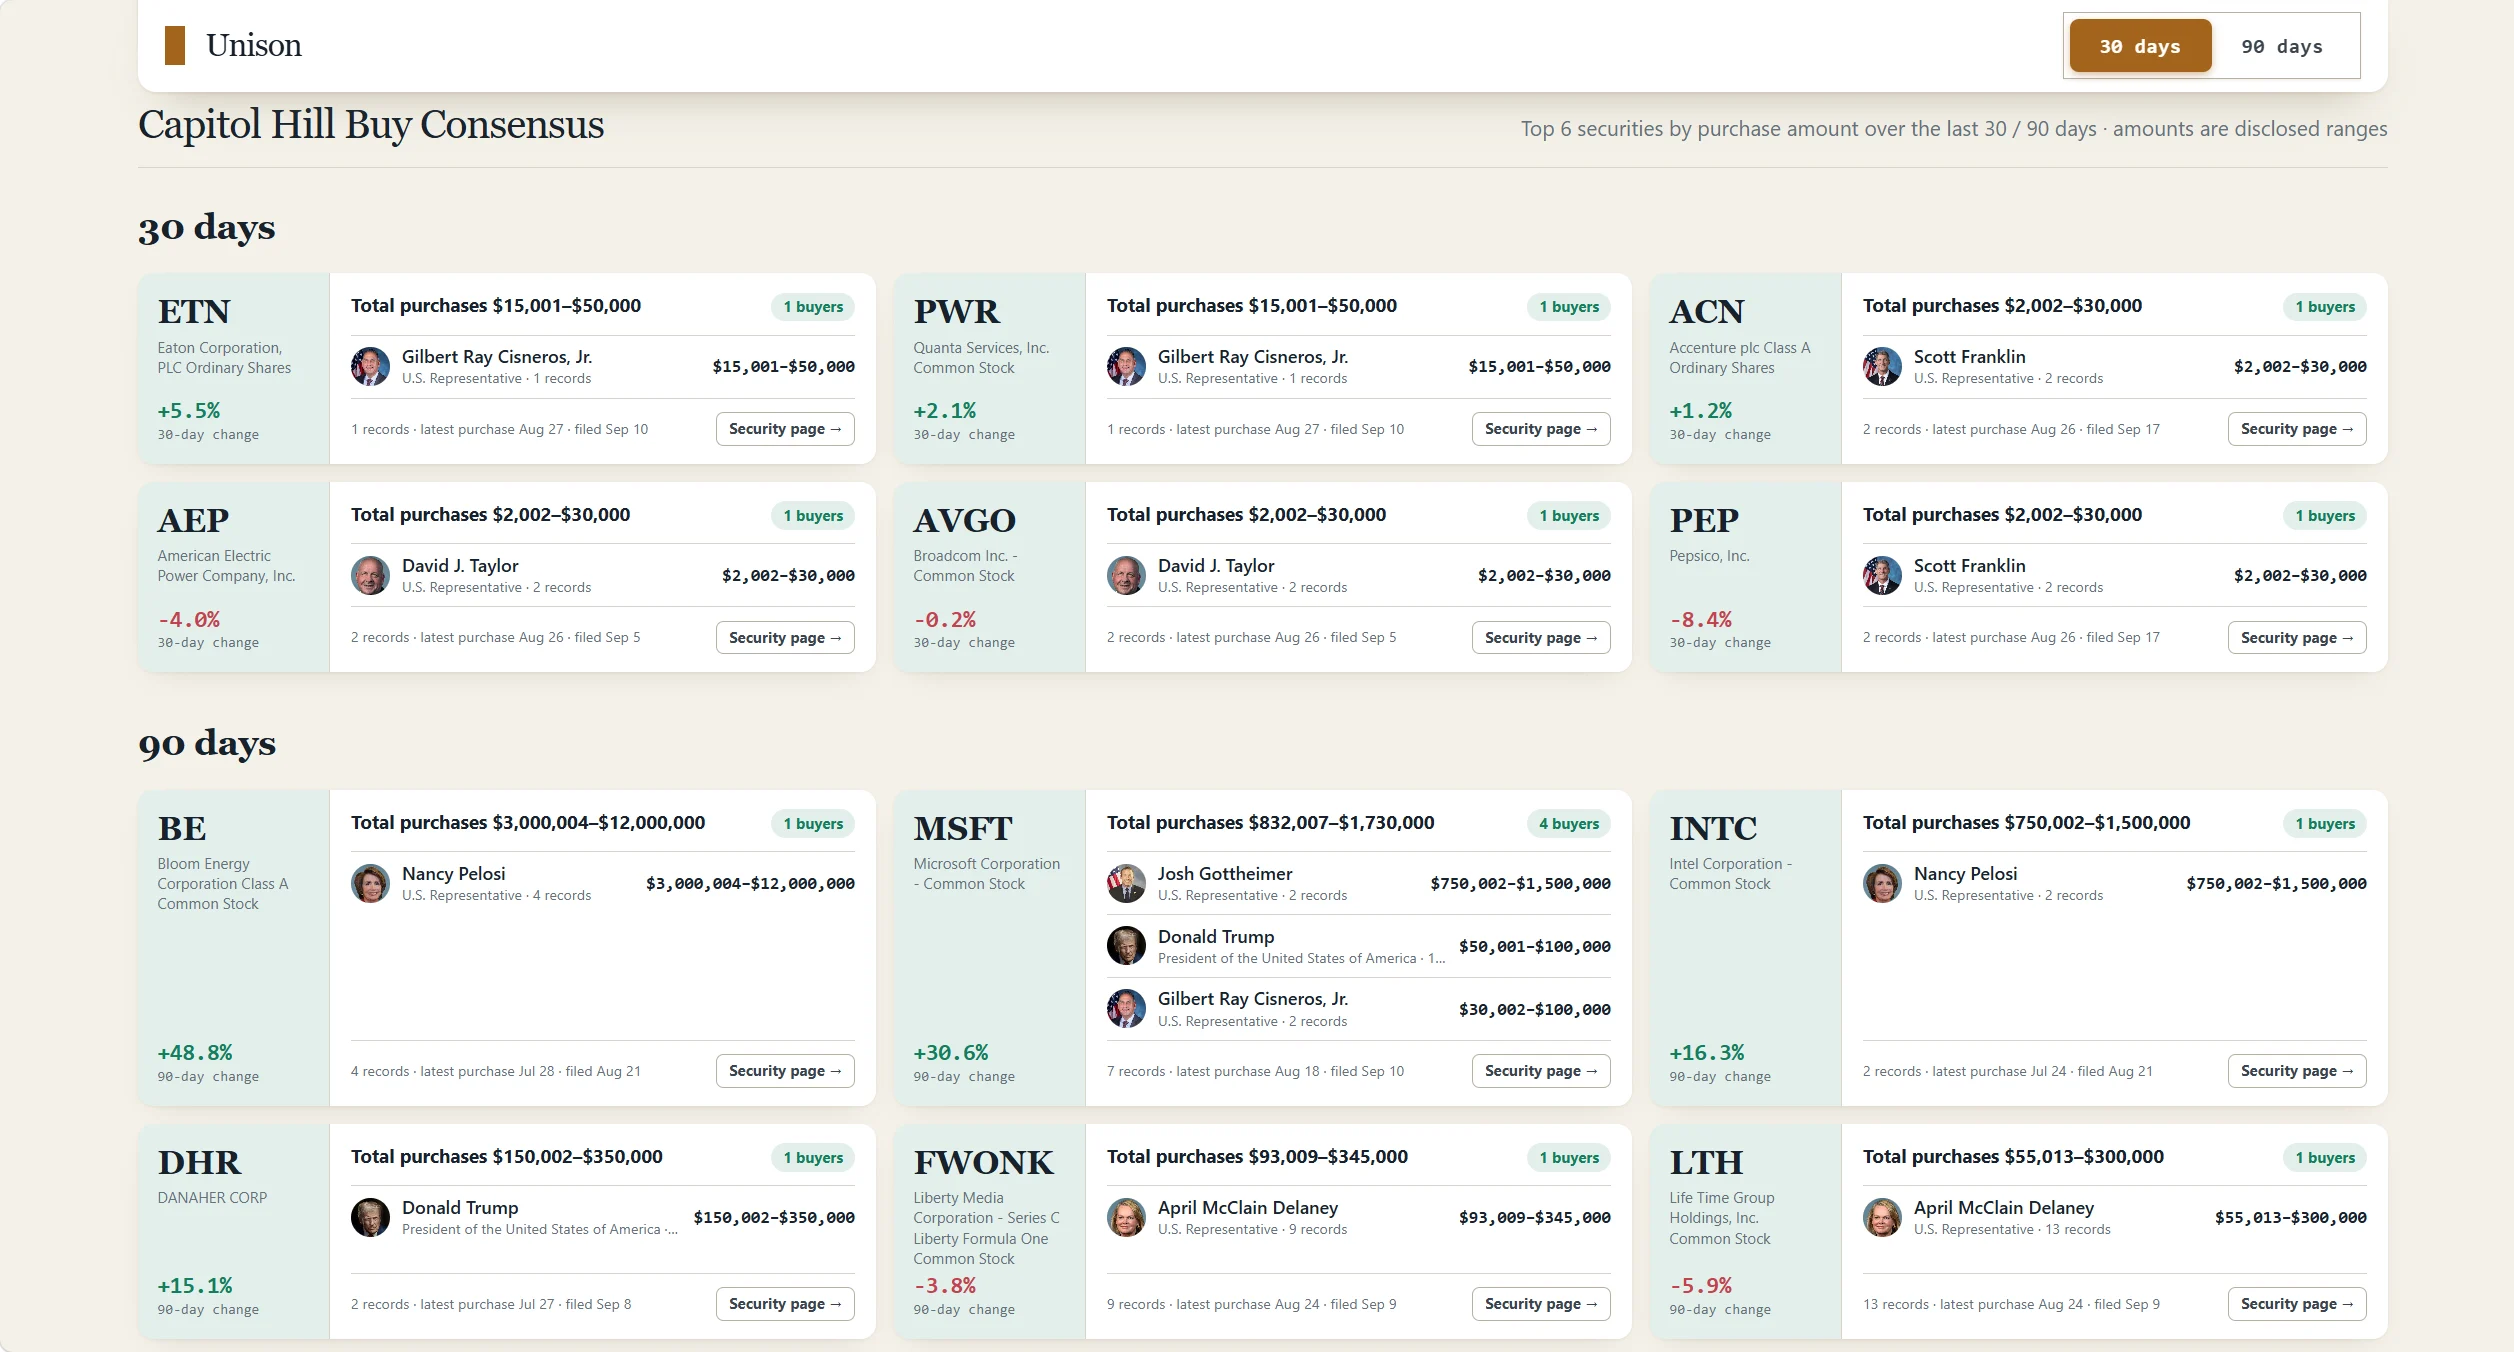This screenshot has width=2514, height=1352.
Task: Click the +48.8% change for BE
Action: tap(195, 1053)
